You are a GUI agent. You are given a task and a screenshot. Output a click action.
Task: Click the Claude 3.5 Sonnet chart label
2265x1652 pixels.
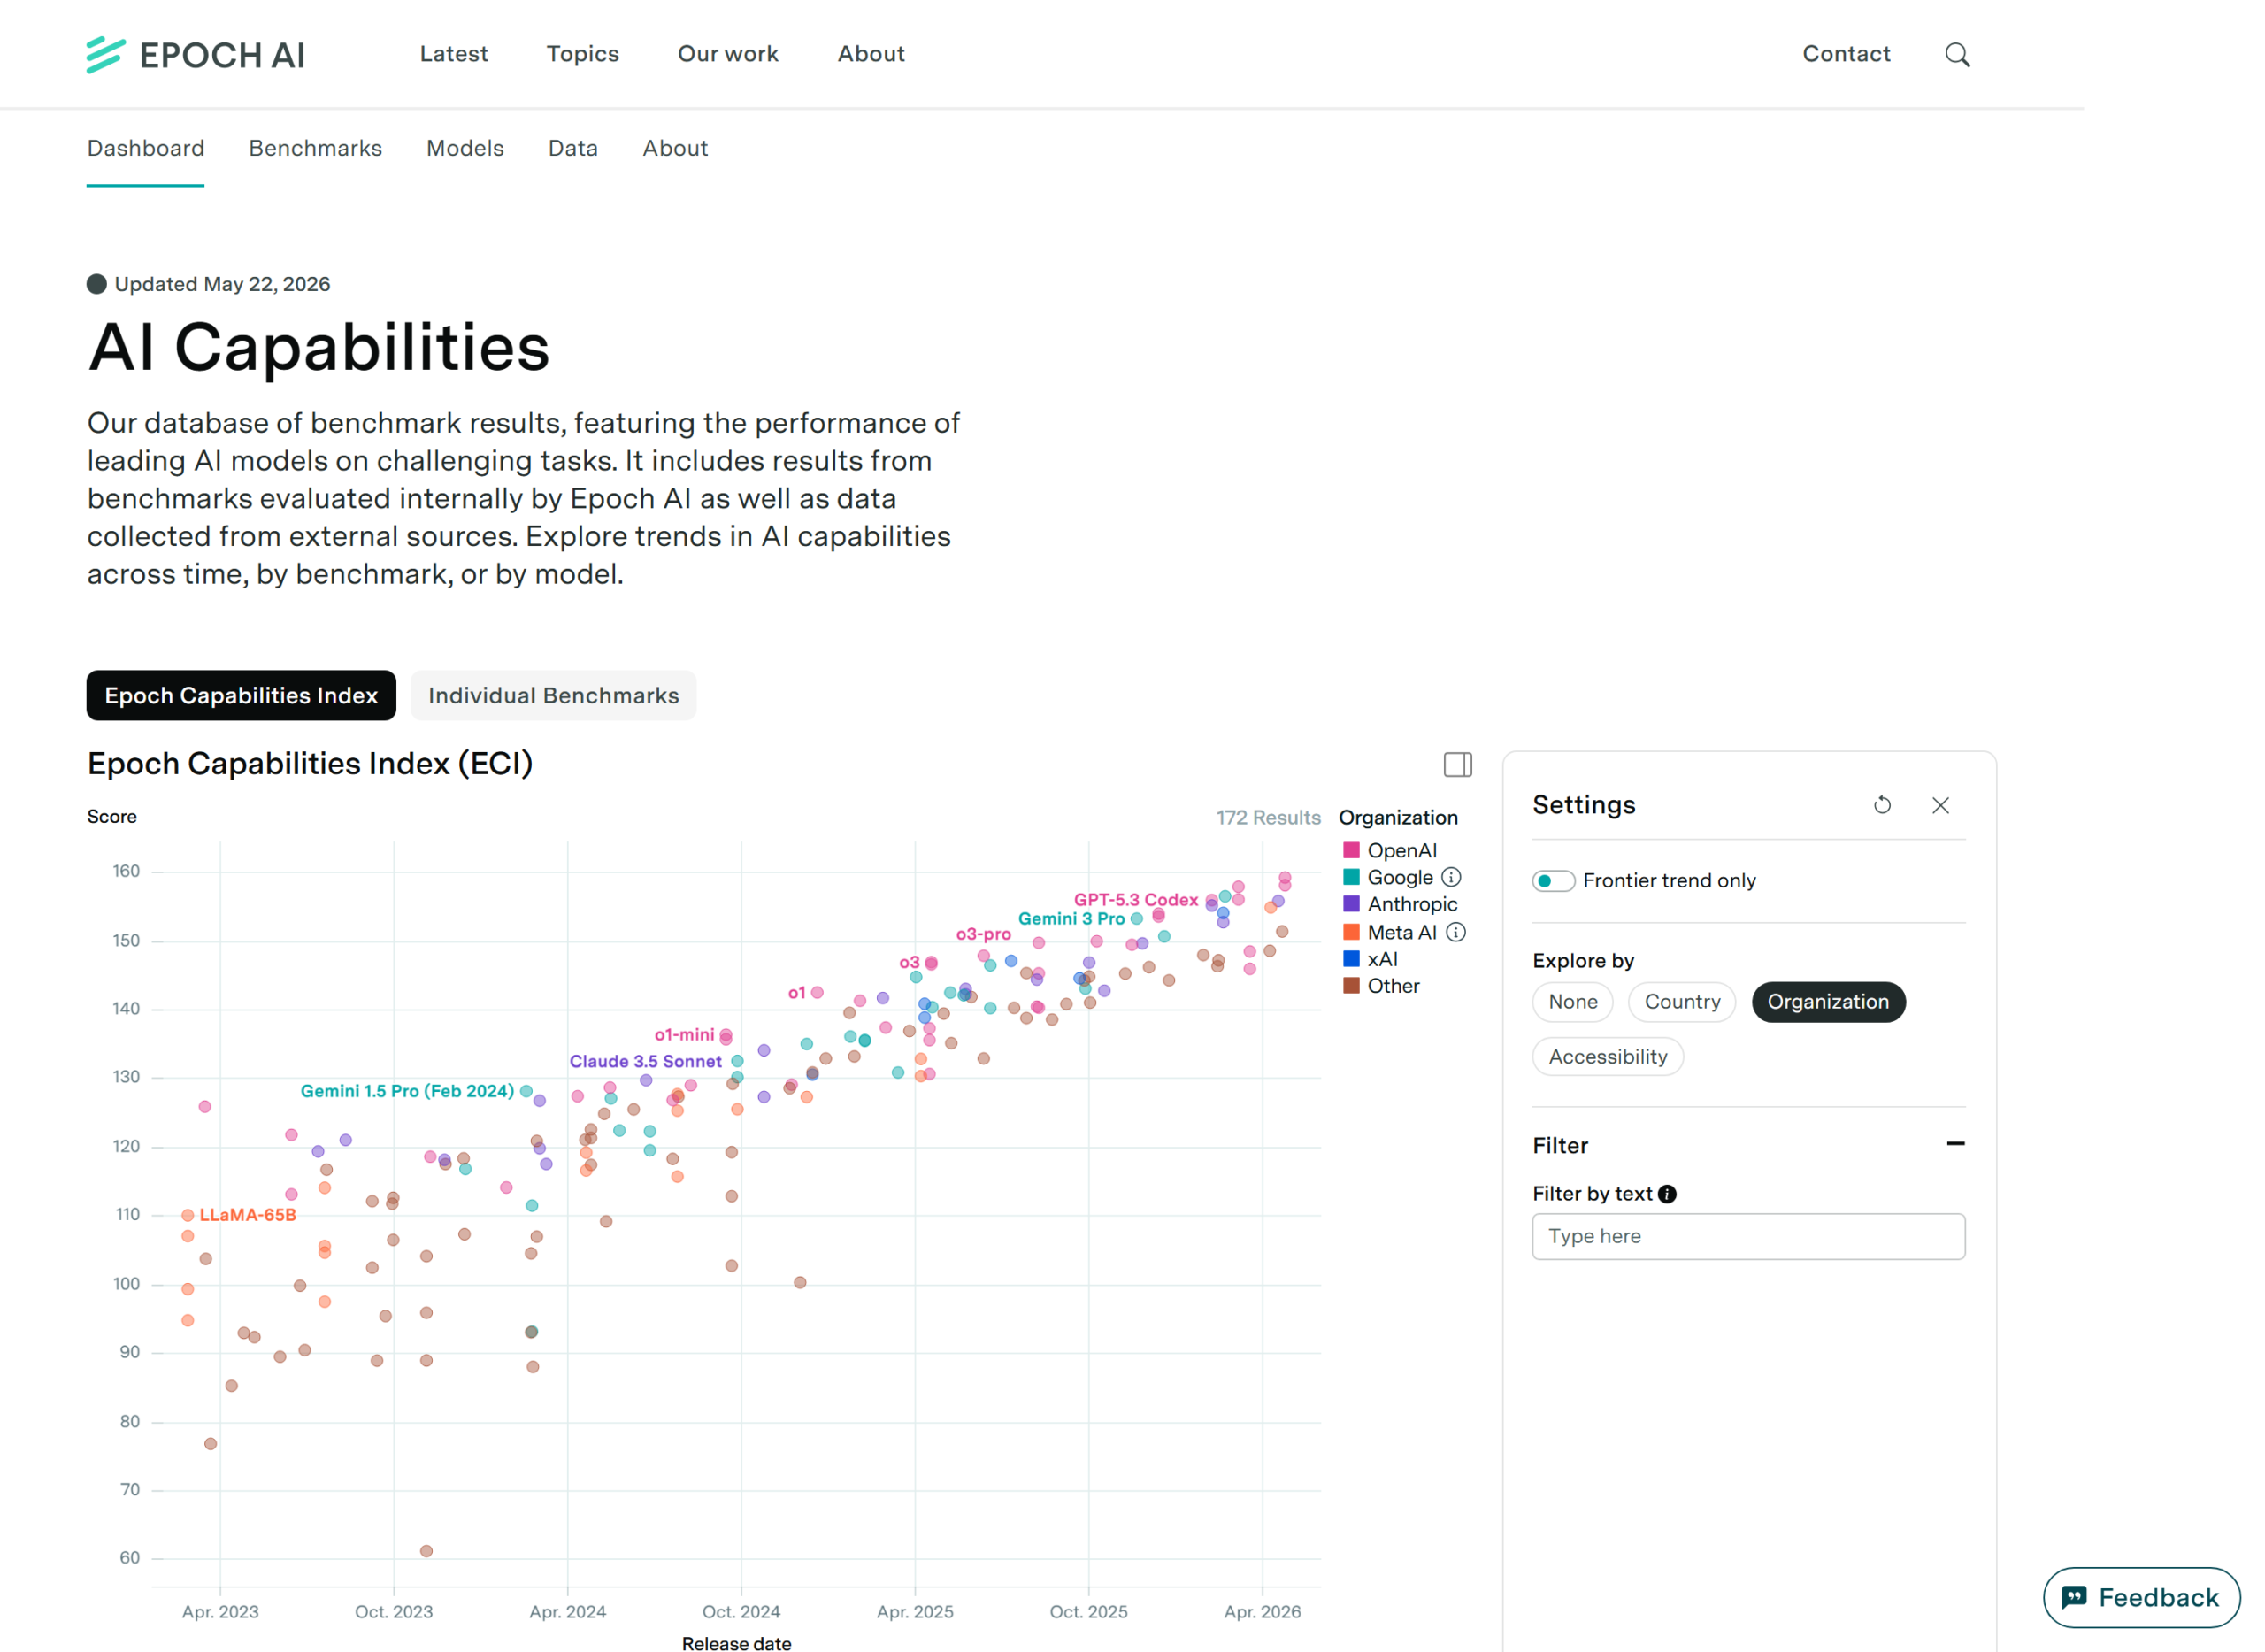645,1062
